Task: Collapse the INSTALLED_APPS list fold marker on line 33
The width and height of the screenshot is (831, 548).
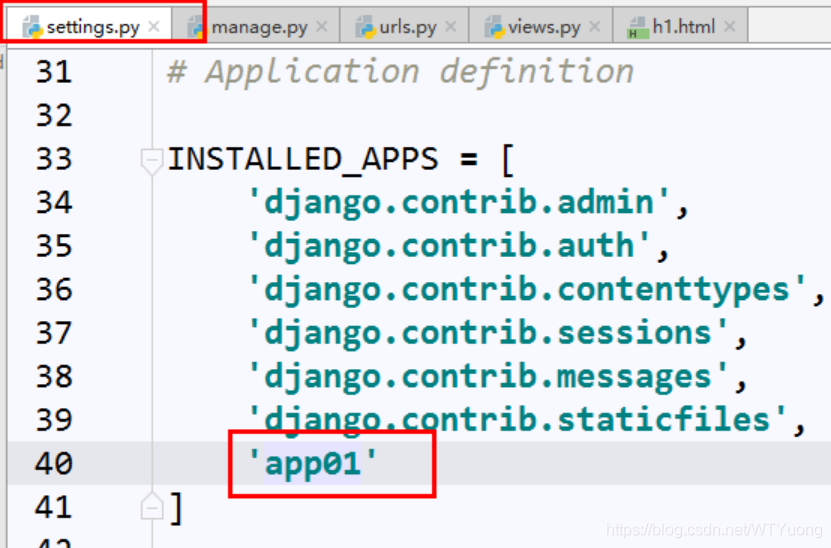Action: (152, 160)
